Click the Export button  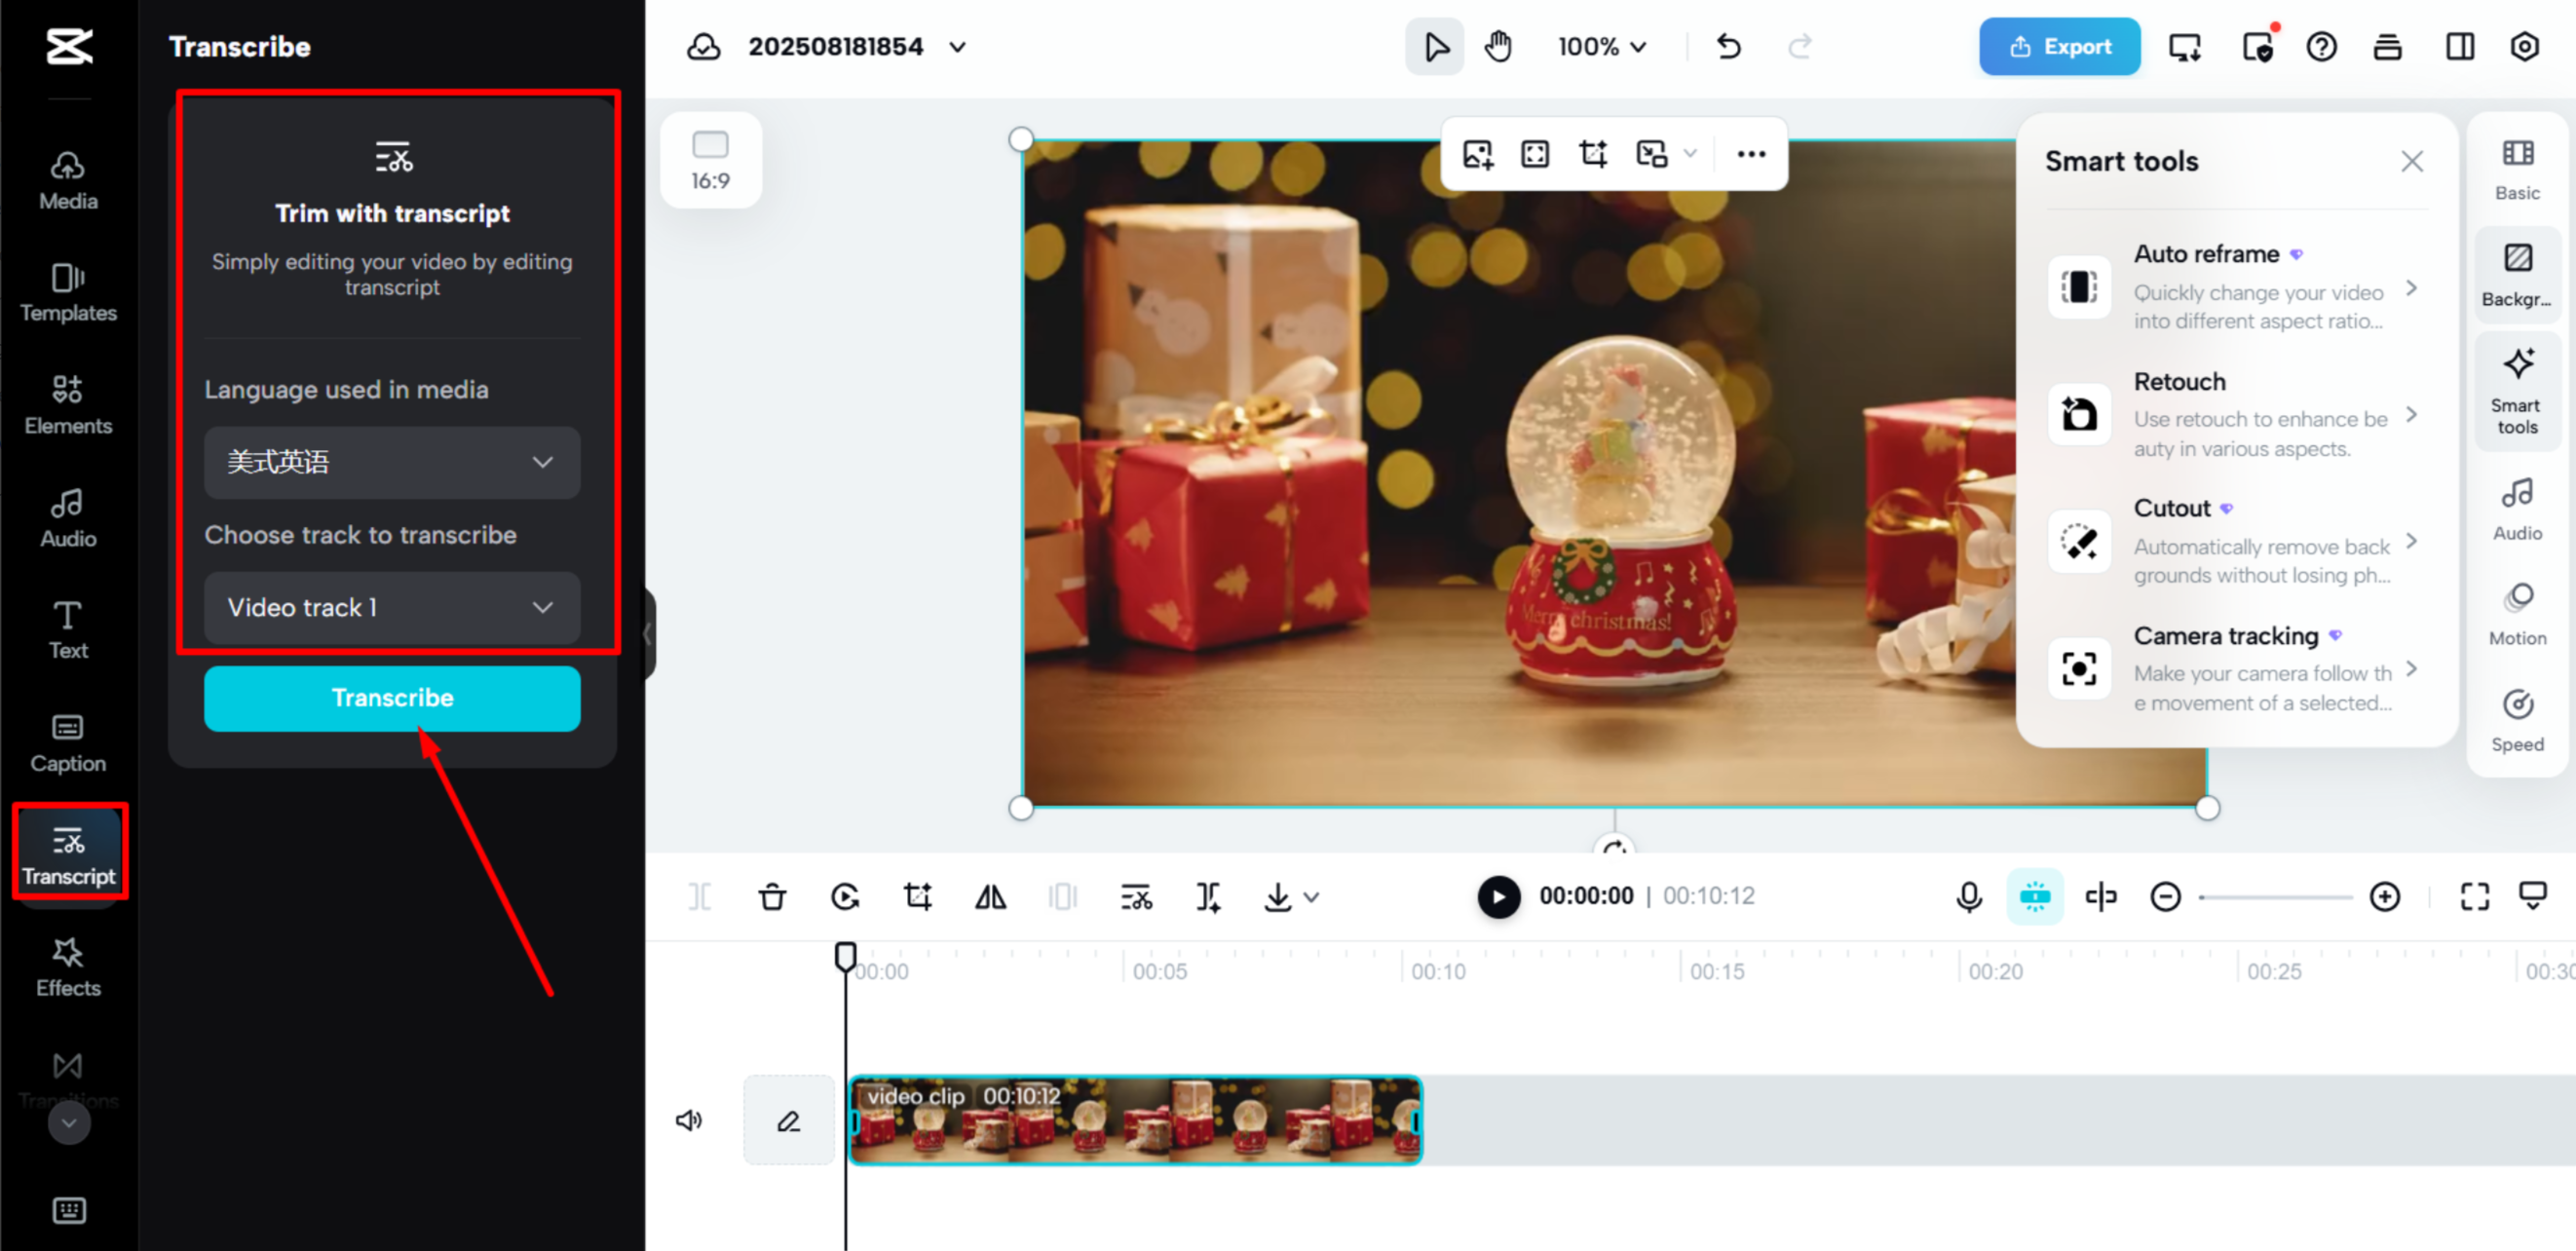click(2059, 47)
